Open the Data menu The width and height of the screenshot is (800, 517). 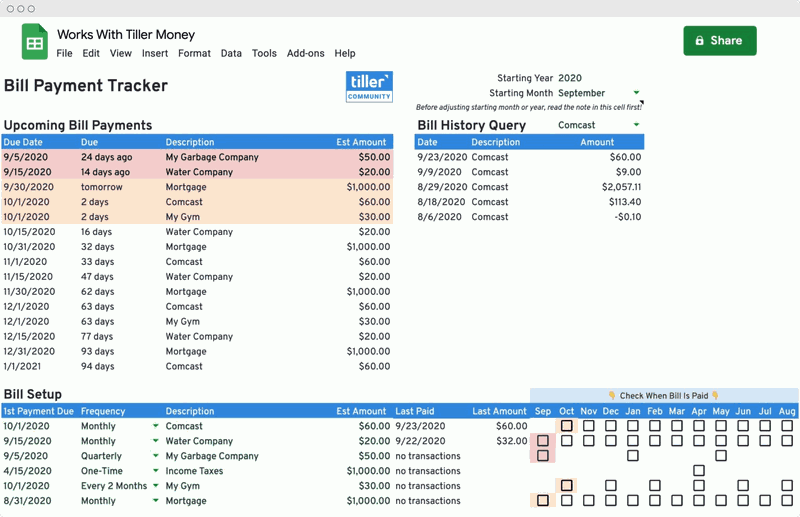[231, 53]
